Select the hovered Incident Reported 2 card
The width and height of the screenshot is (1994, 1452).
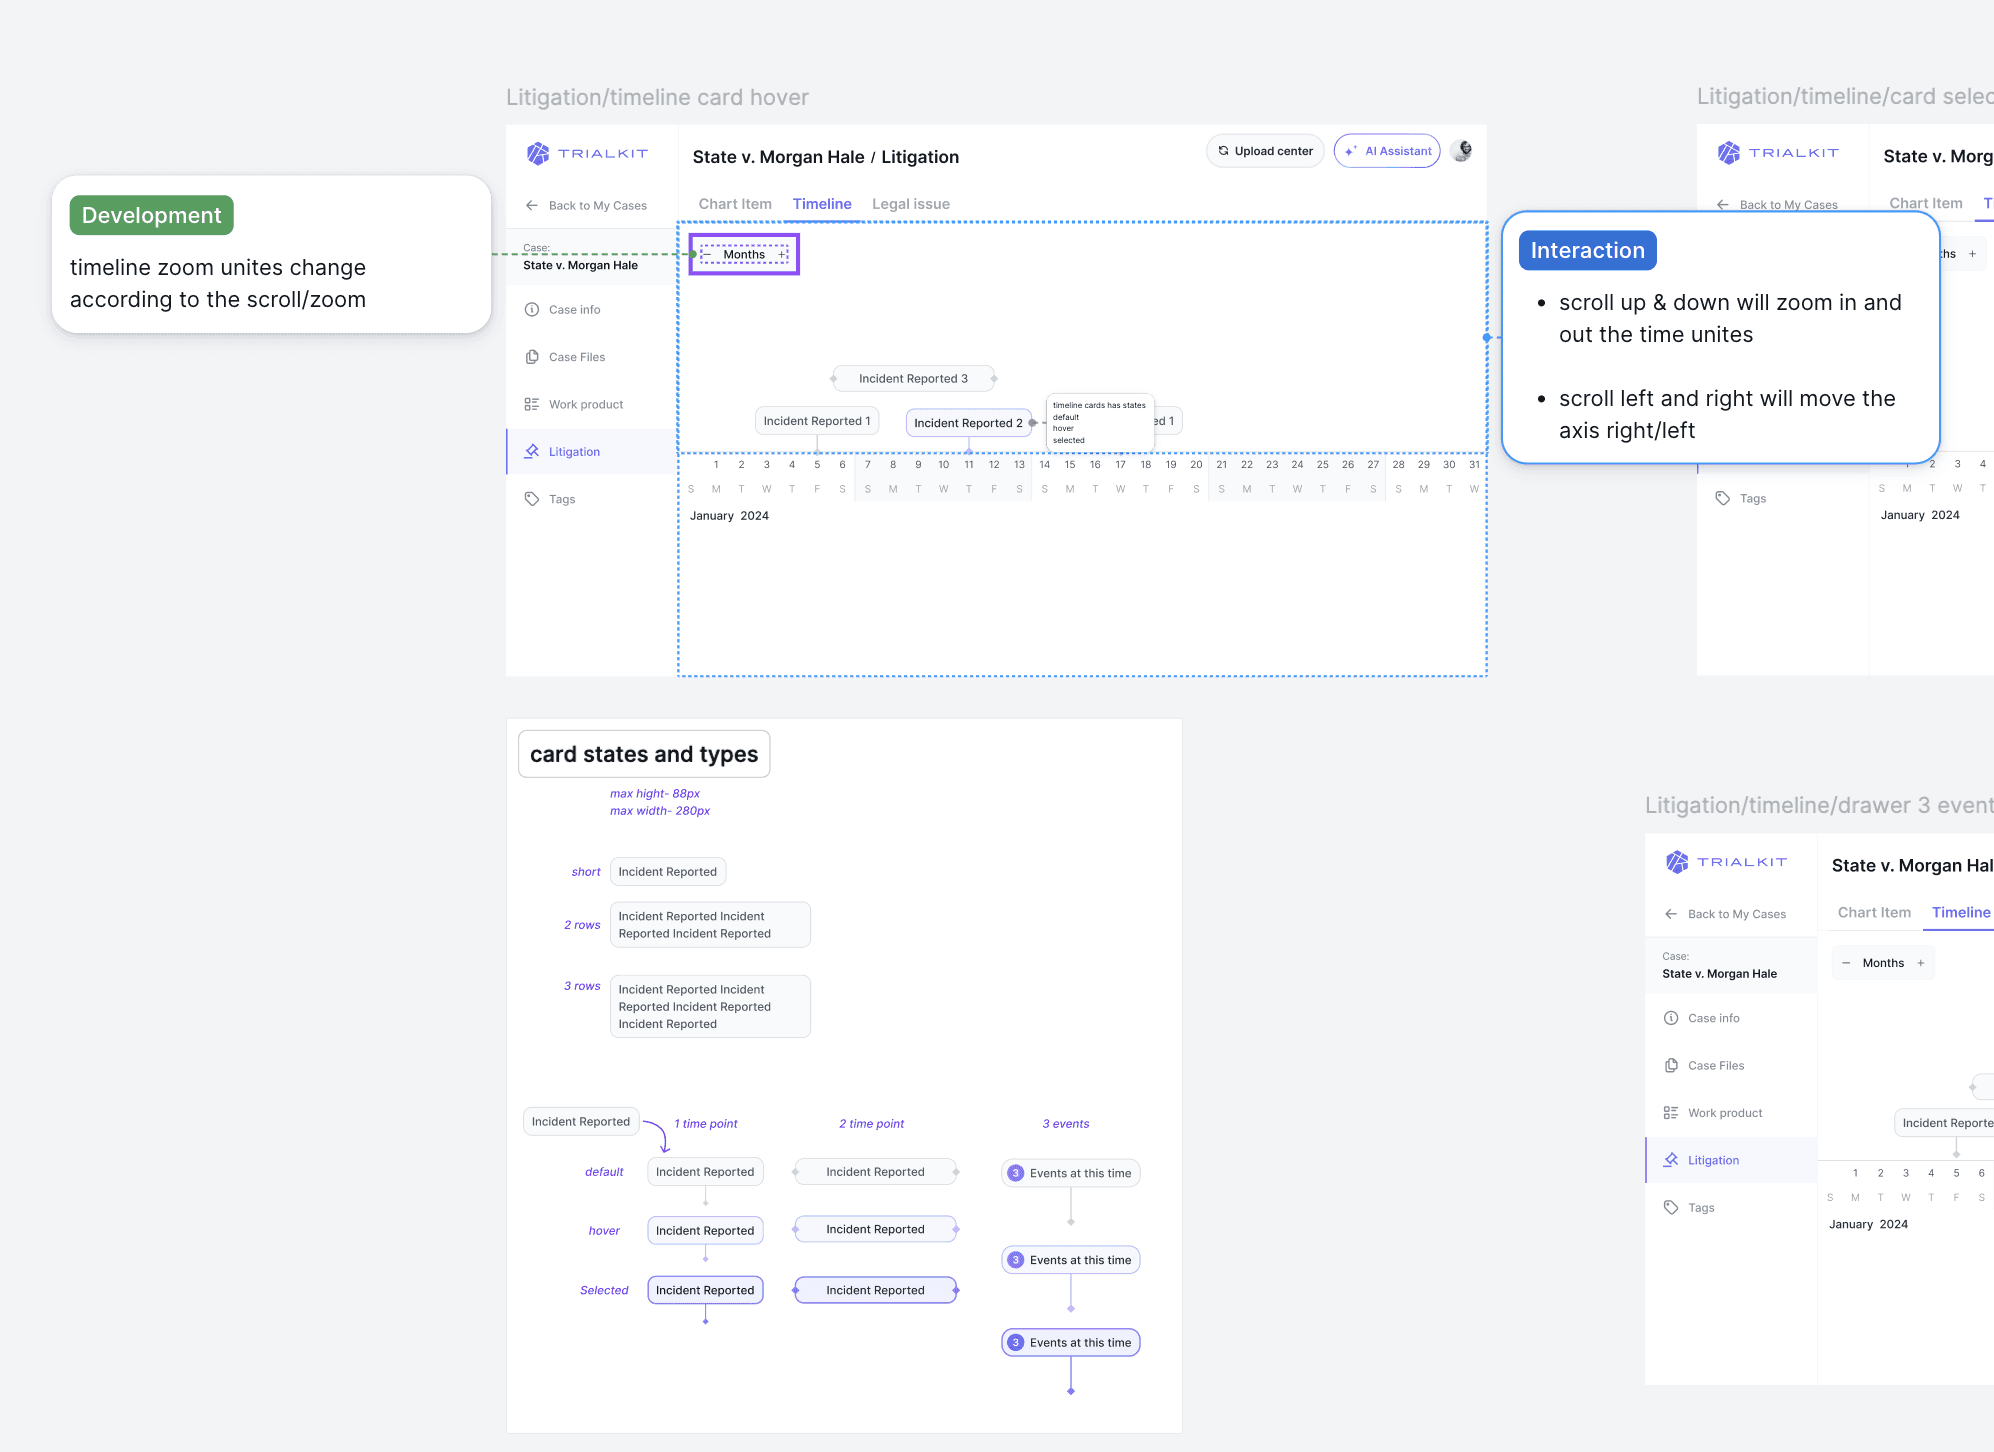[x=967, y=423]
